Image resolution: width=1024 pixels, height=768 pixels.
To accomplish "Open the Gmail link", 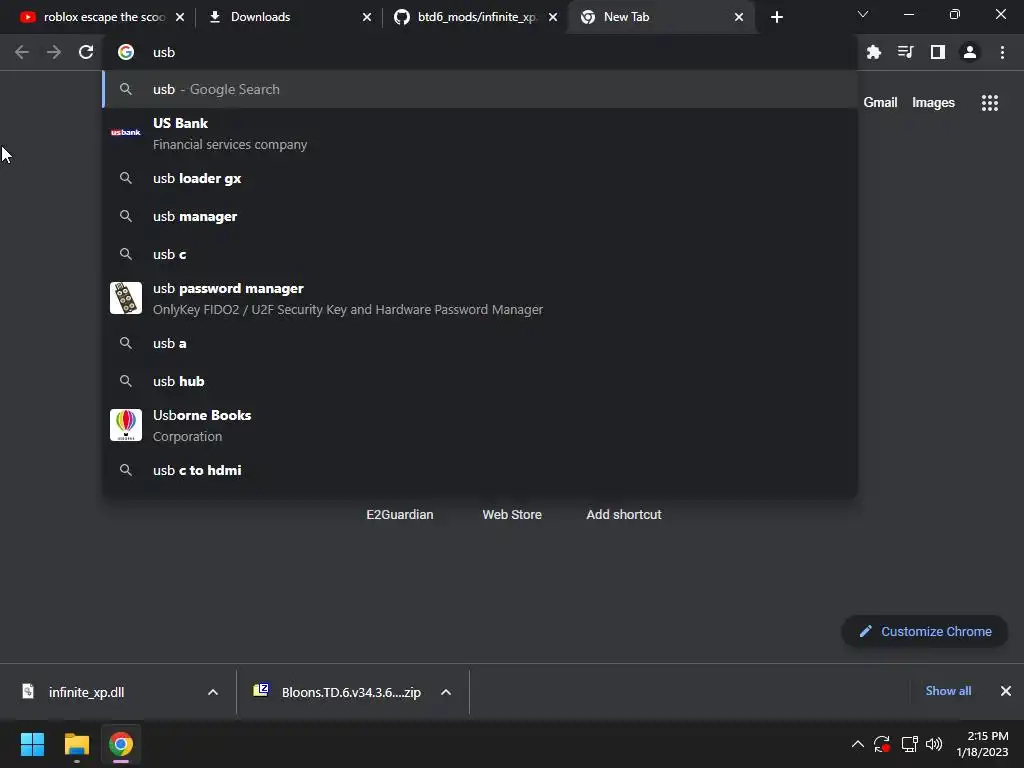I will [880, 103].
